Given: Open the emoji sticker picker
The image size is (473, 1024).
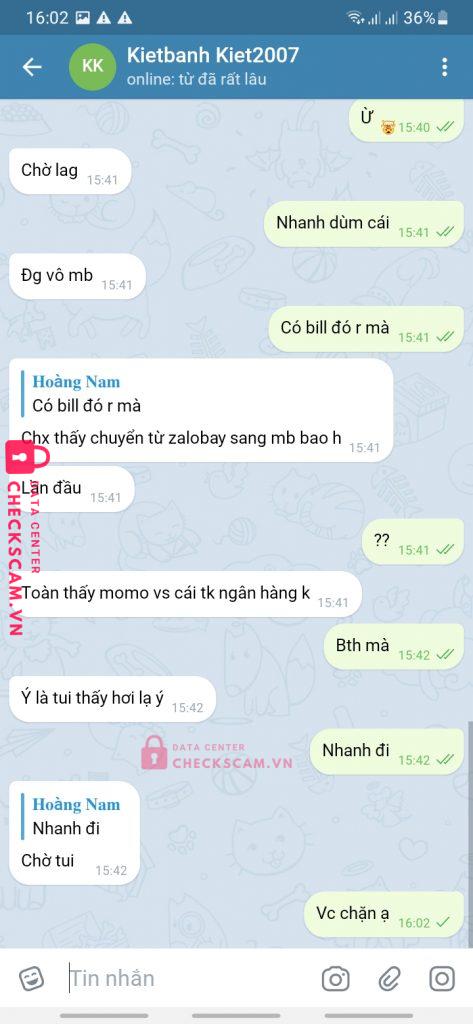Looking at the screenshot, I should click(x=31, y=978).
